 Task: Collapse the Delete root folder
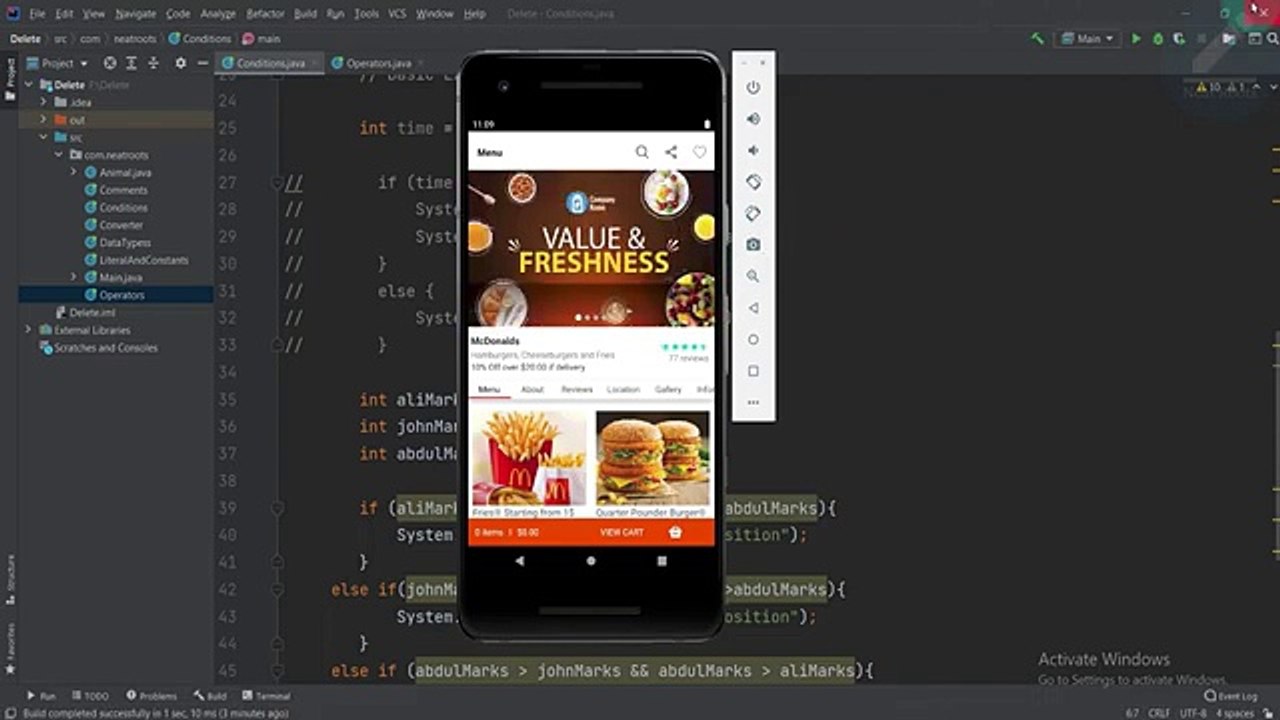tap(29, 85)
